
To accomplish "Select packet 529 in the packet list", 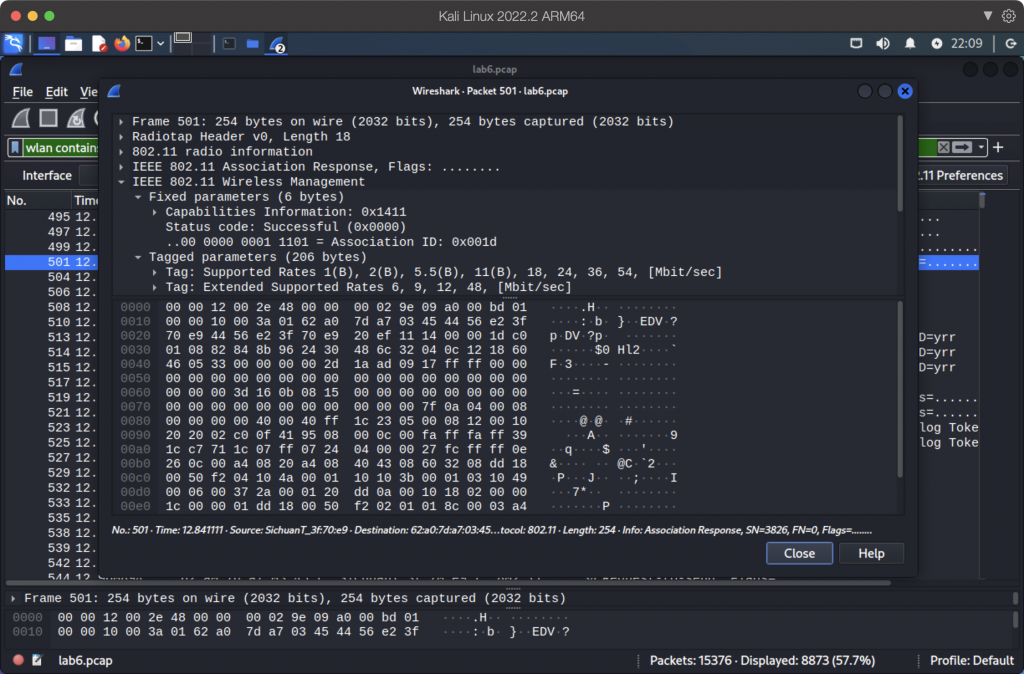I will [52, 473].
